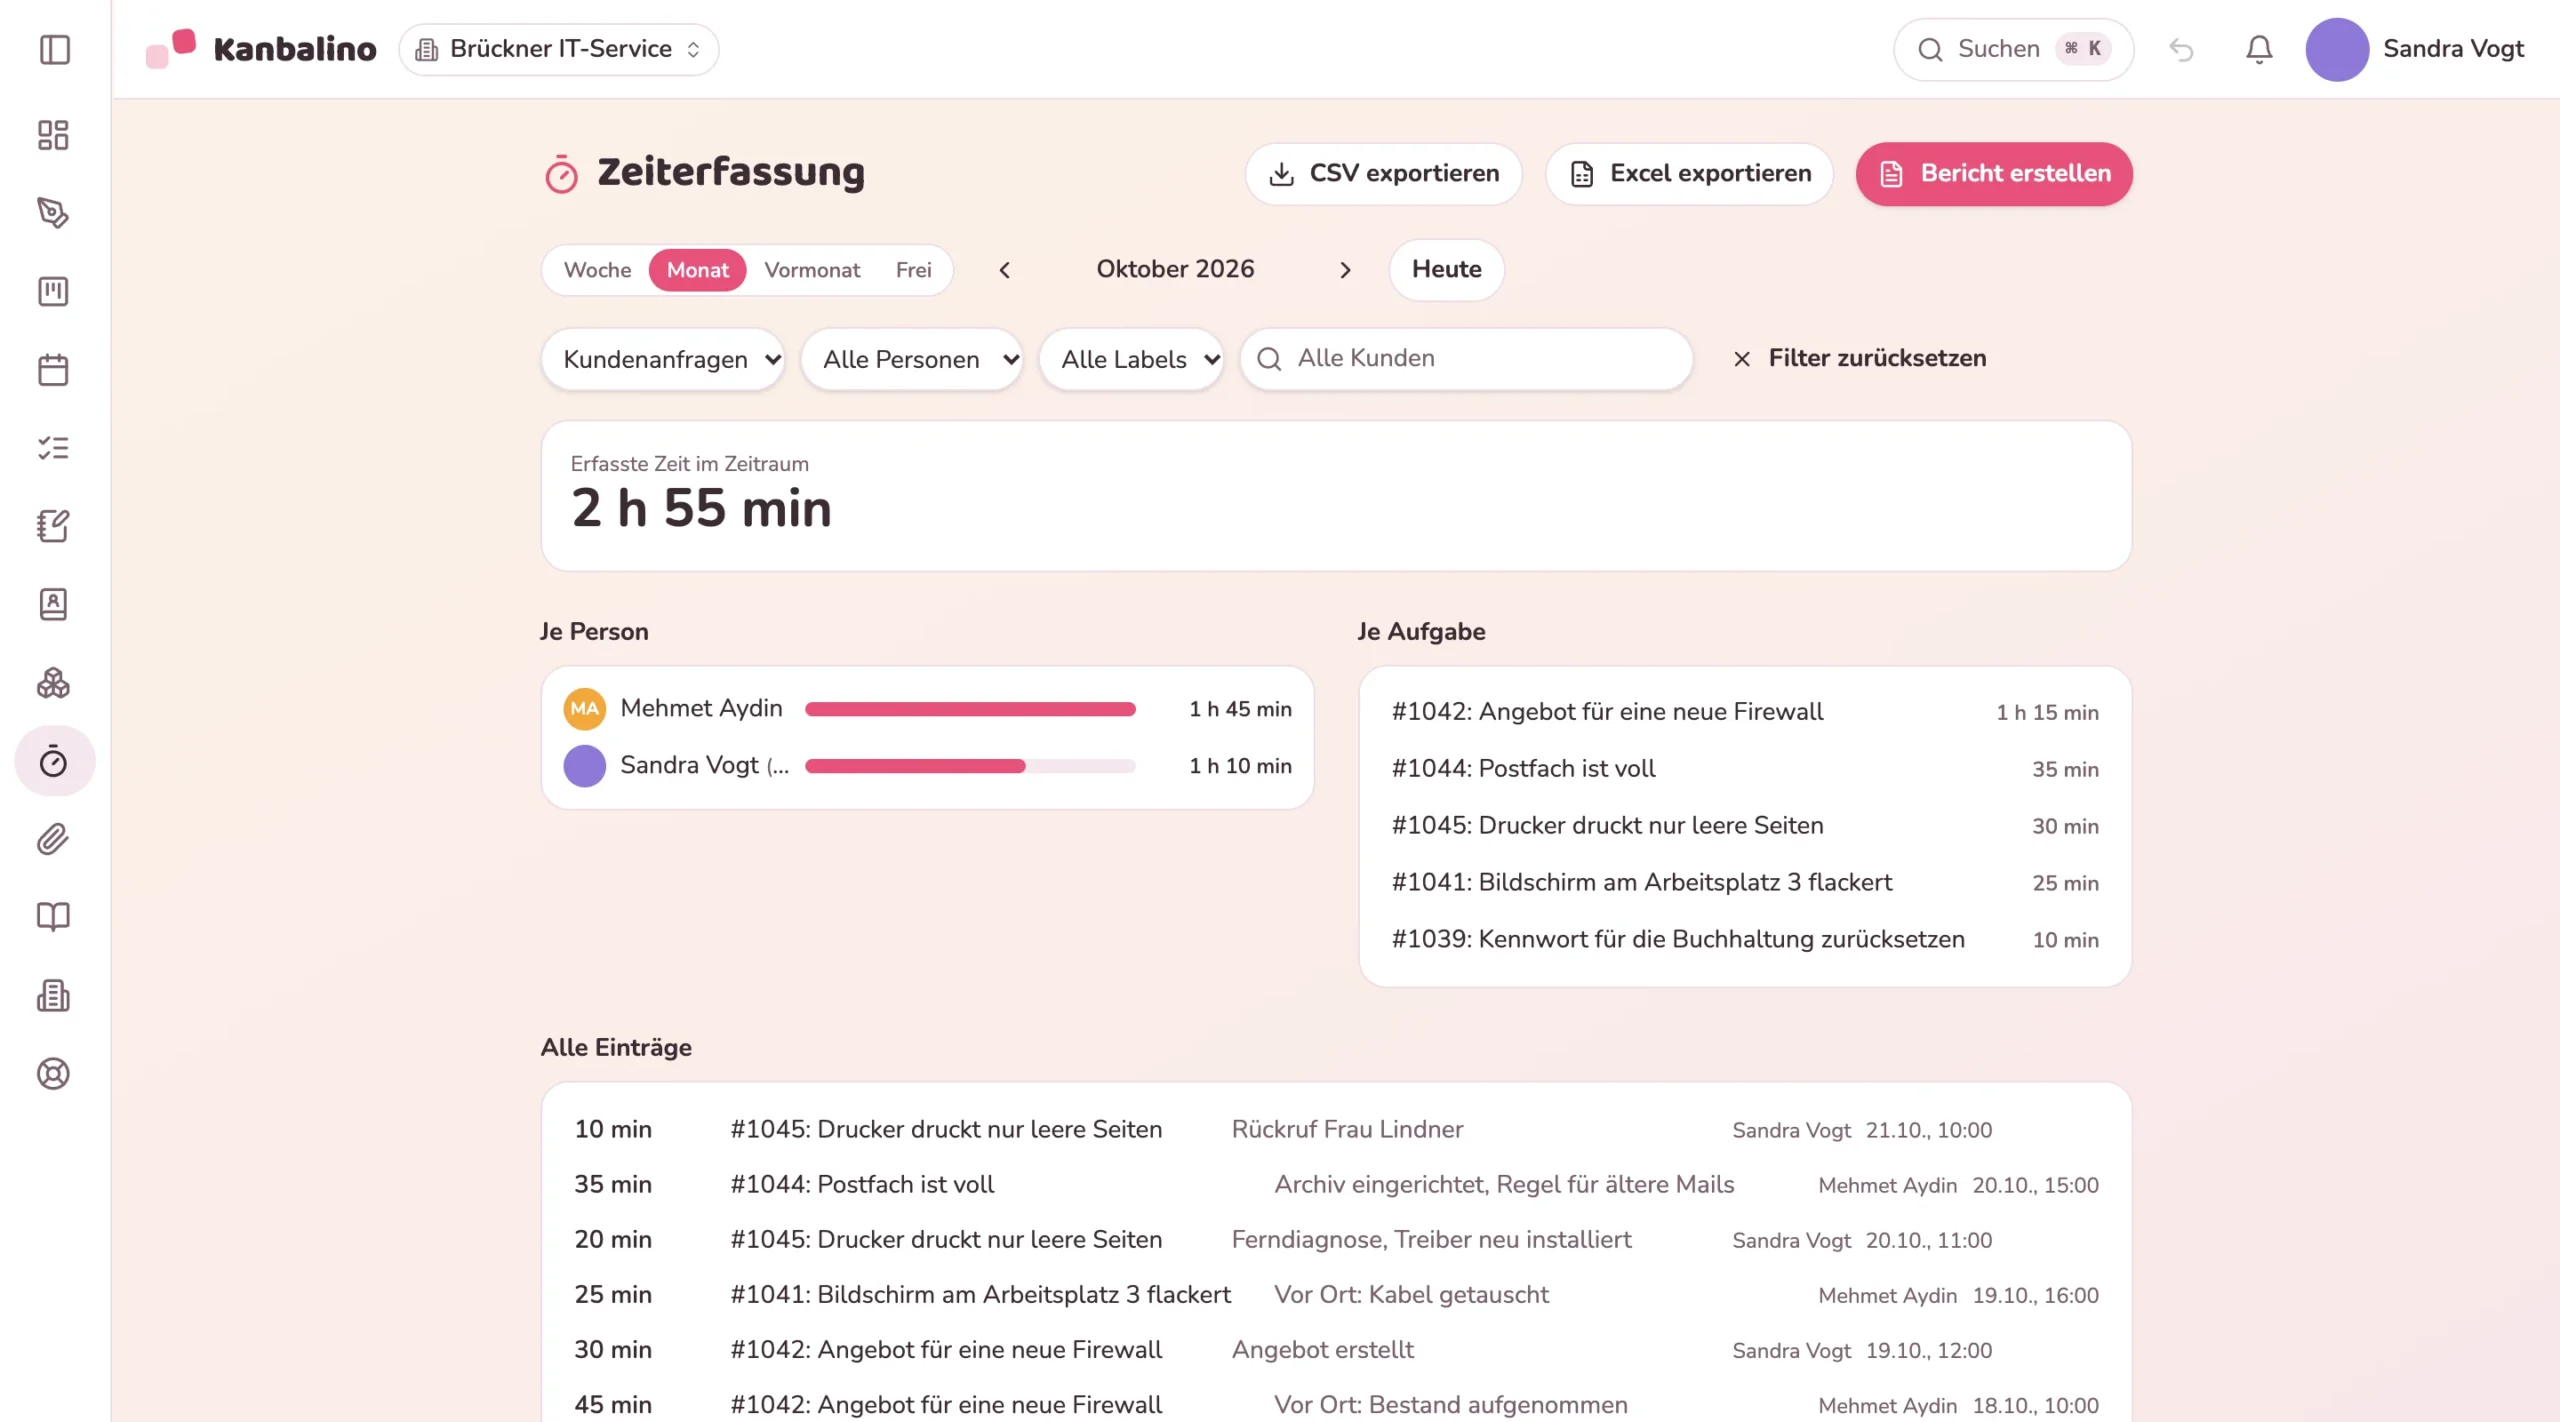
Task: Open the lifebuoy support sidebar icon
Action: coord(54,1074)
